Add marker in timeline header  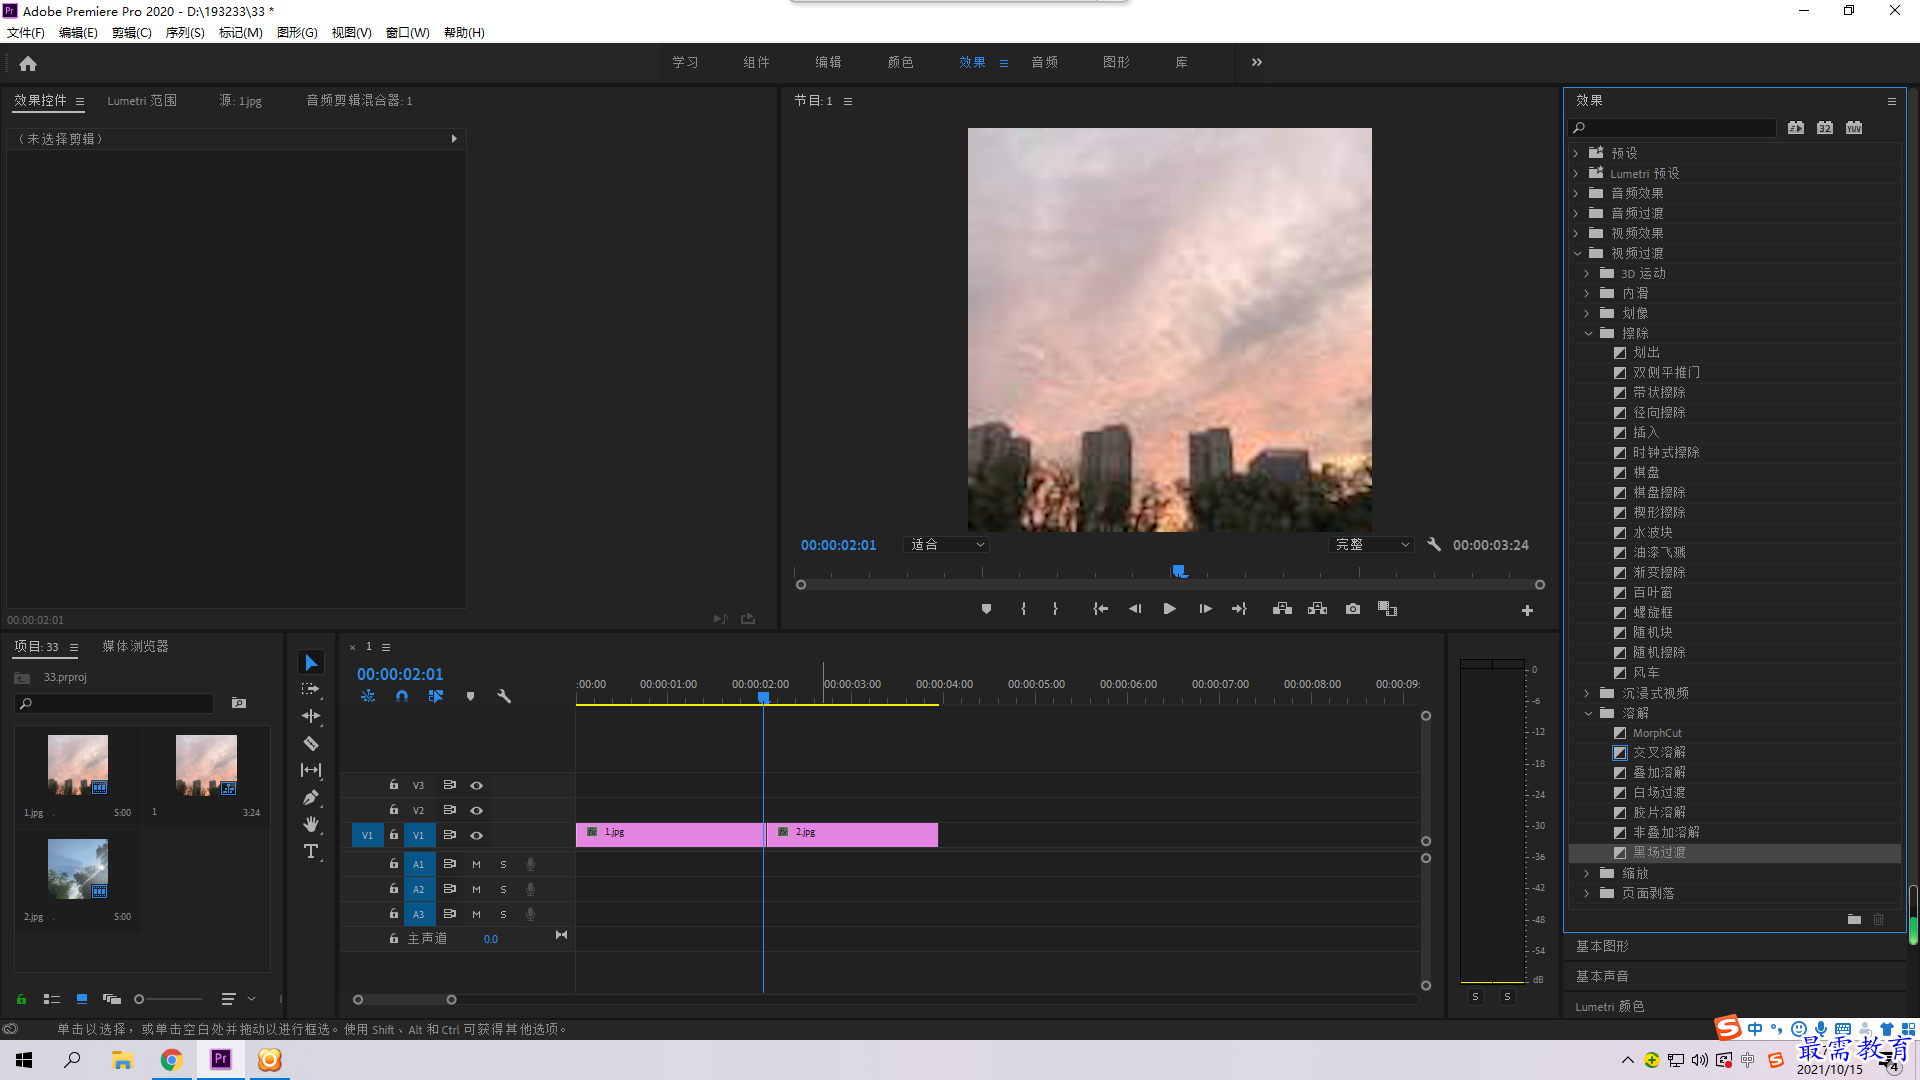coord(470,696)
